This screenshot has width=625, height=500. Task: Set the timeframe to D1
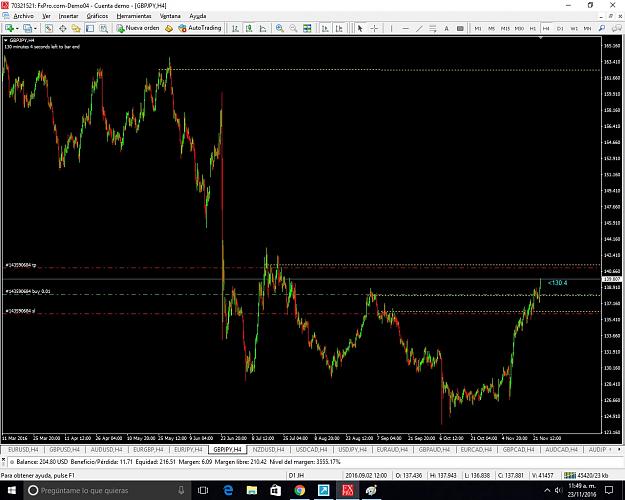(560, 28)
